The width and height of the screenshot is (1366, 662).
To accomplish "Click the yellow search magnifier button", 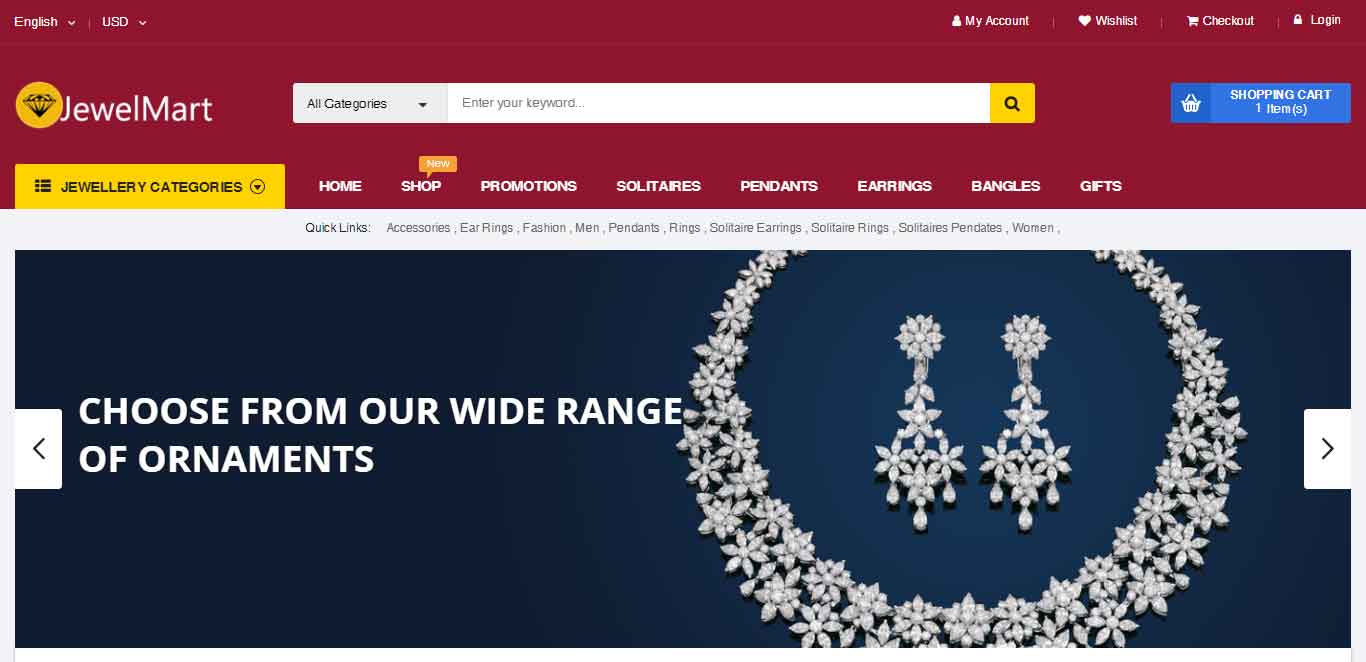I will [x=1012, y=103].
